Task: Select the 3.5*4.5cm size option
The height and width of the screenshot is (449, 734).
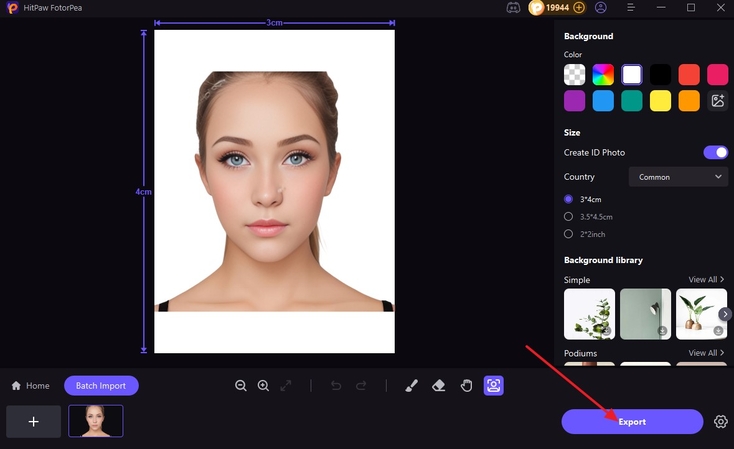Action: [x=588, y=217]
